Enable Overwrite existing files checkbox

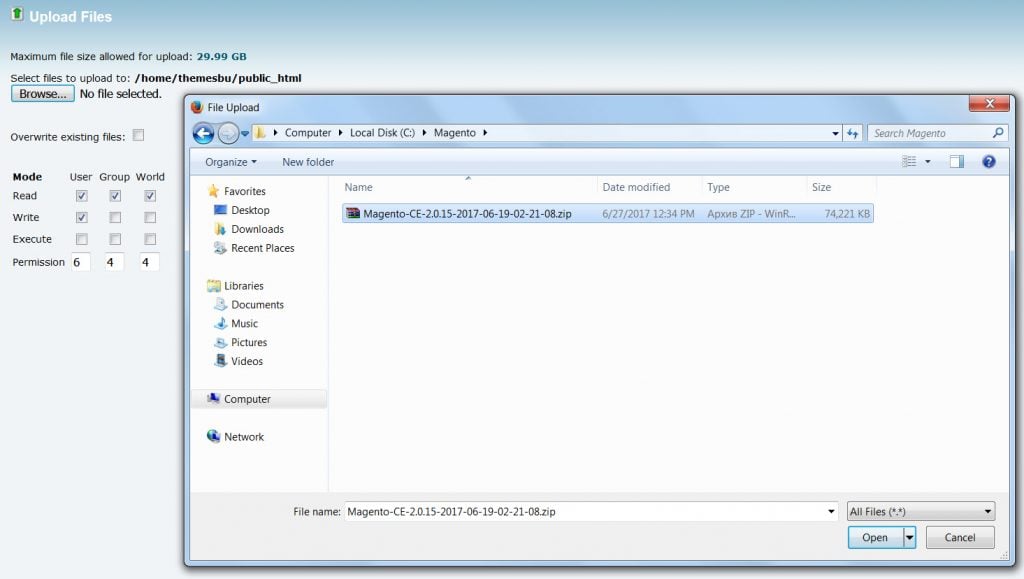[139, 136]
